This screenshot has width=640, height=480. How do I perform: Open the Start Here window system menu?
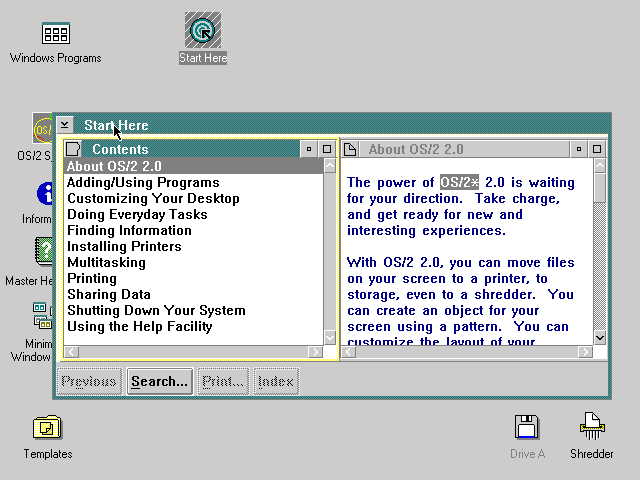[64, 125]
